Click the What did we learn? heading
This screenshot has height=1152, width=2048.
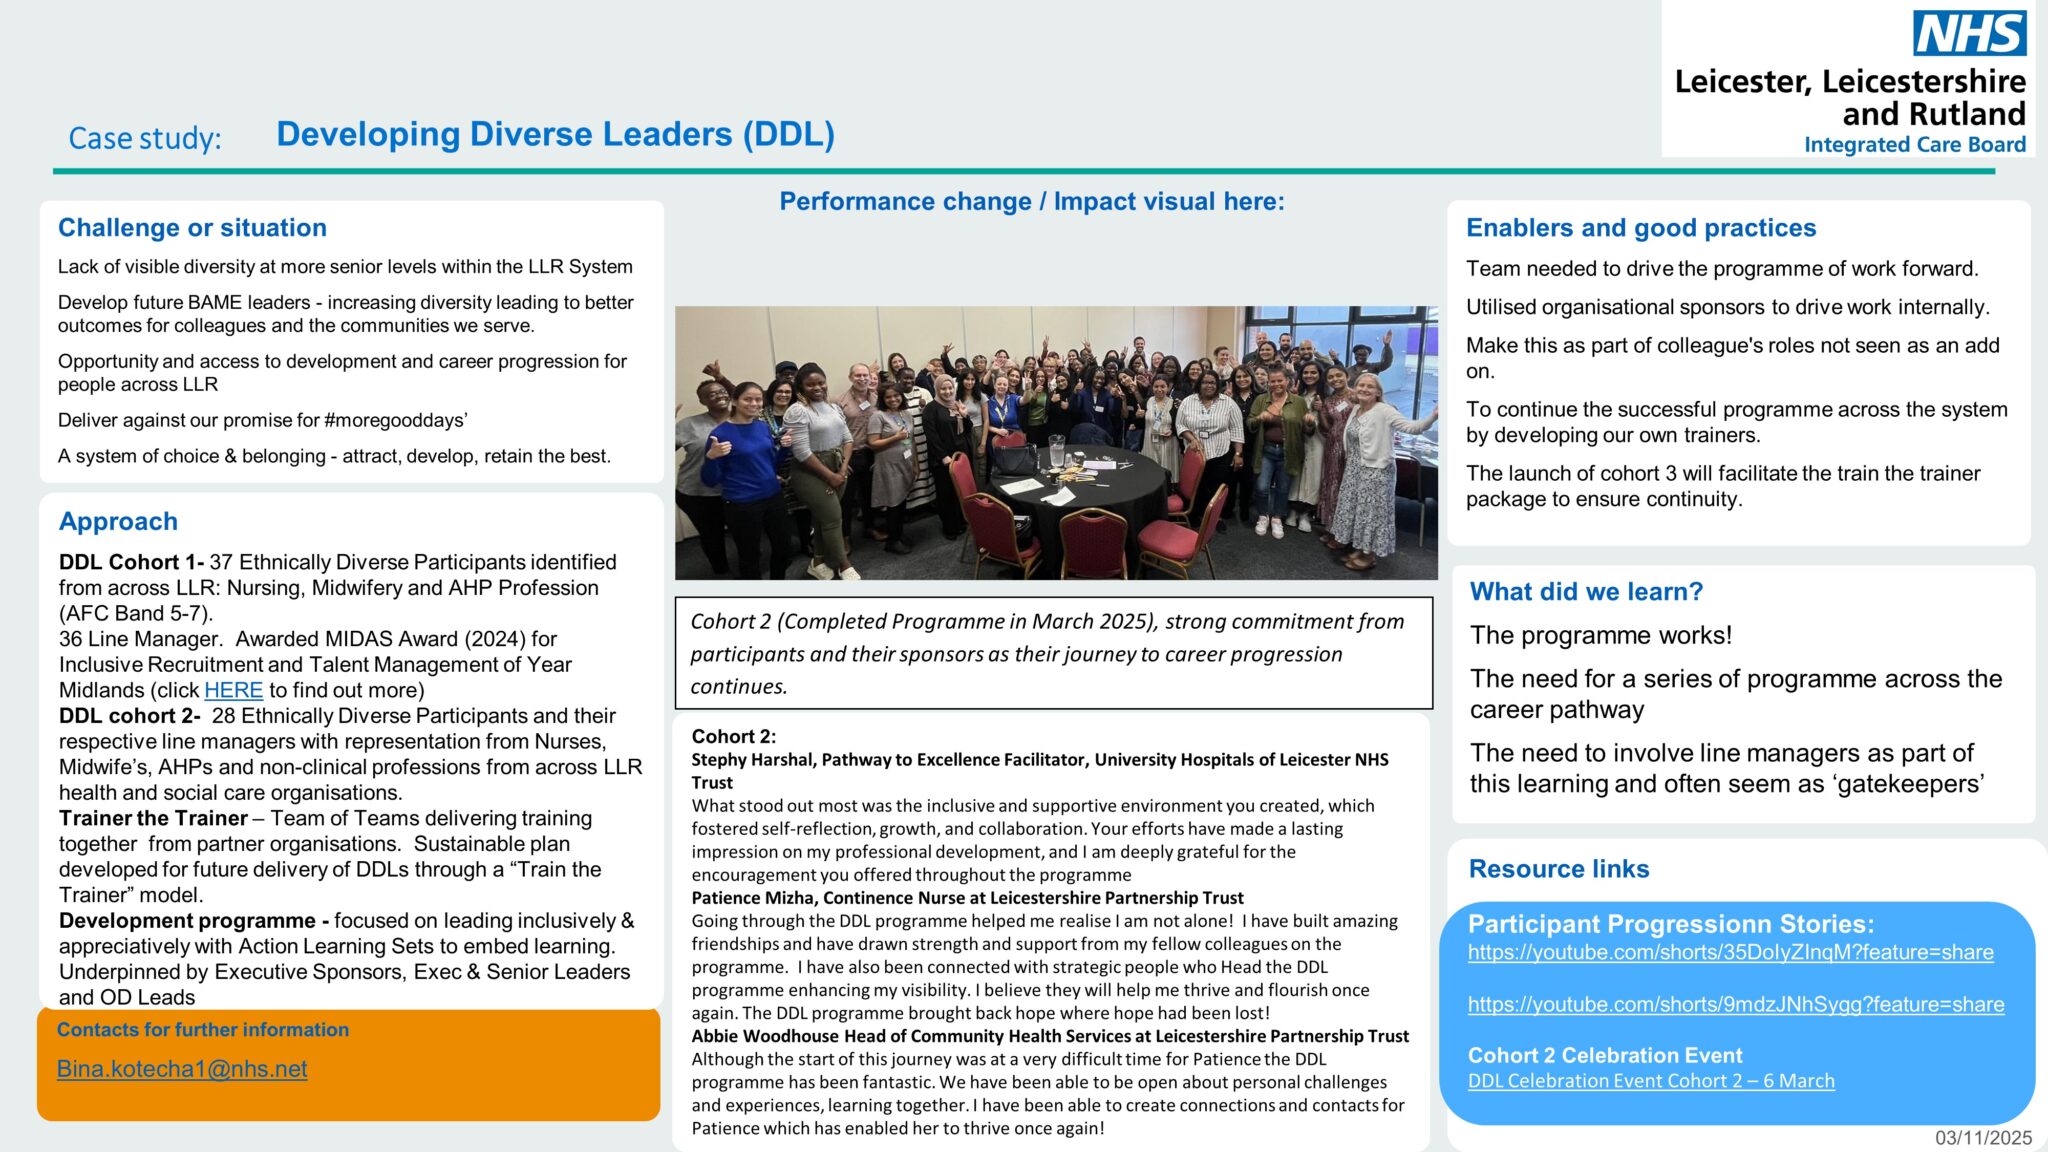pyautogui.click(x=1585, y=592)
